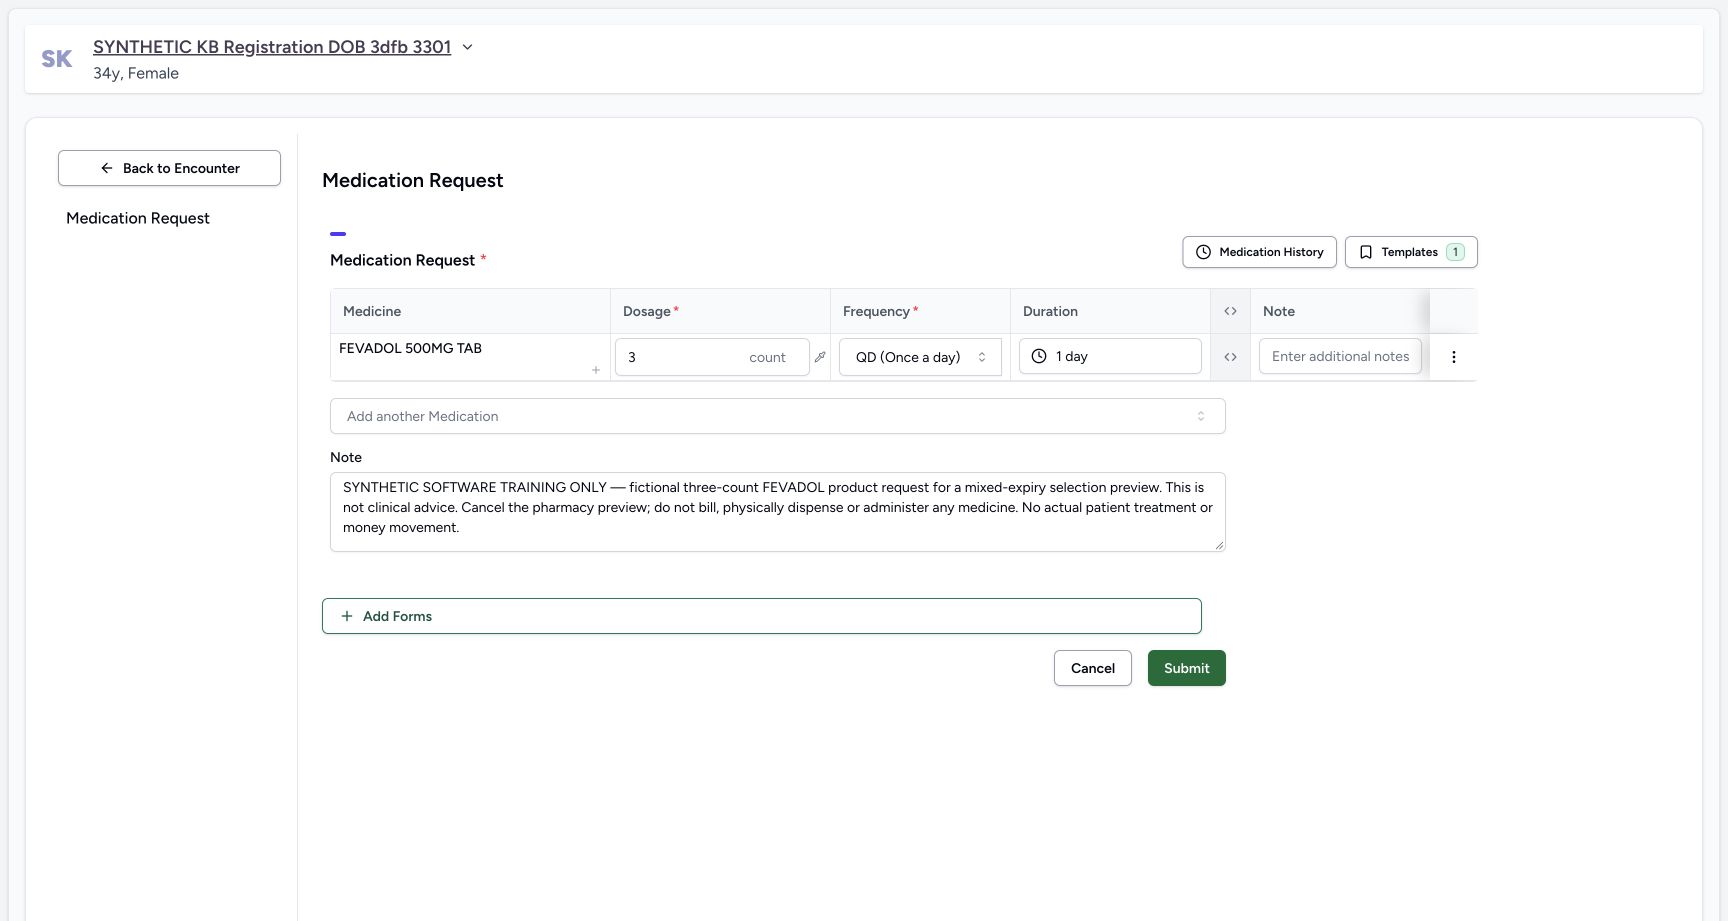Open the Templates list
The width and height of the screenshot is (1728, 921).
coord(1411,252)
